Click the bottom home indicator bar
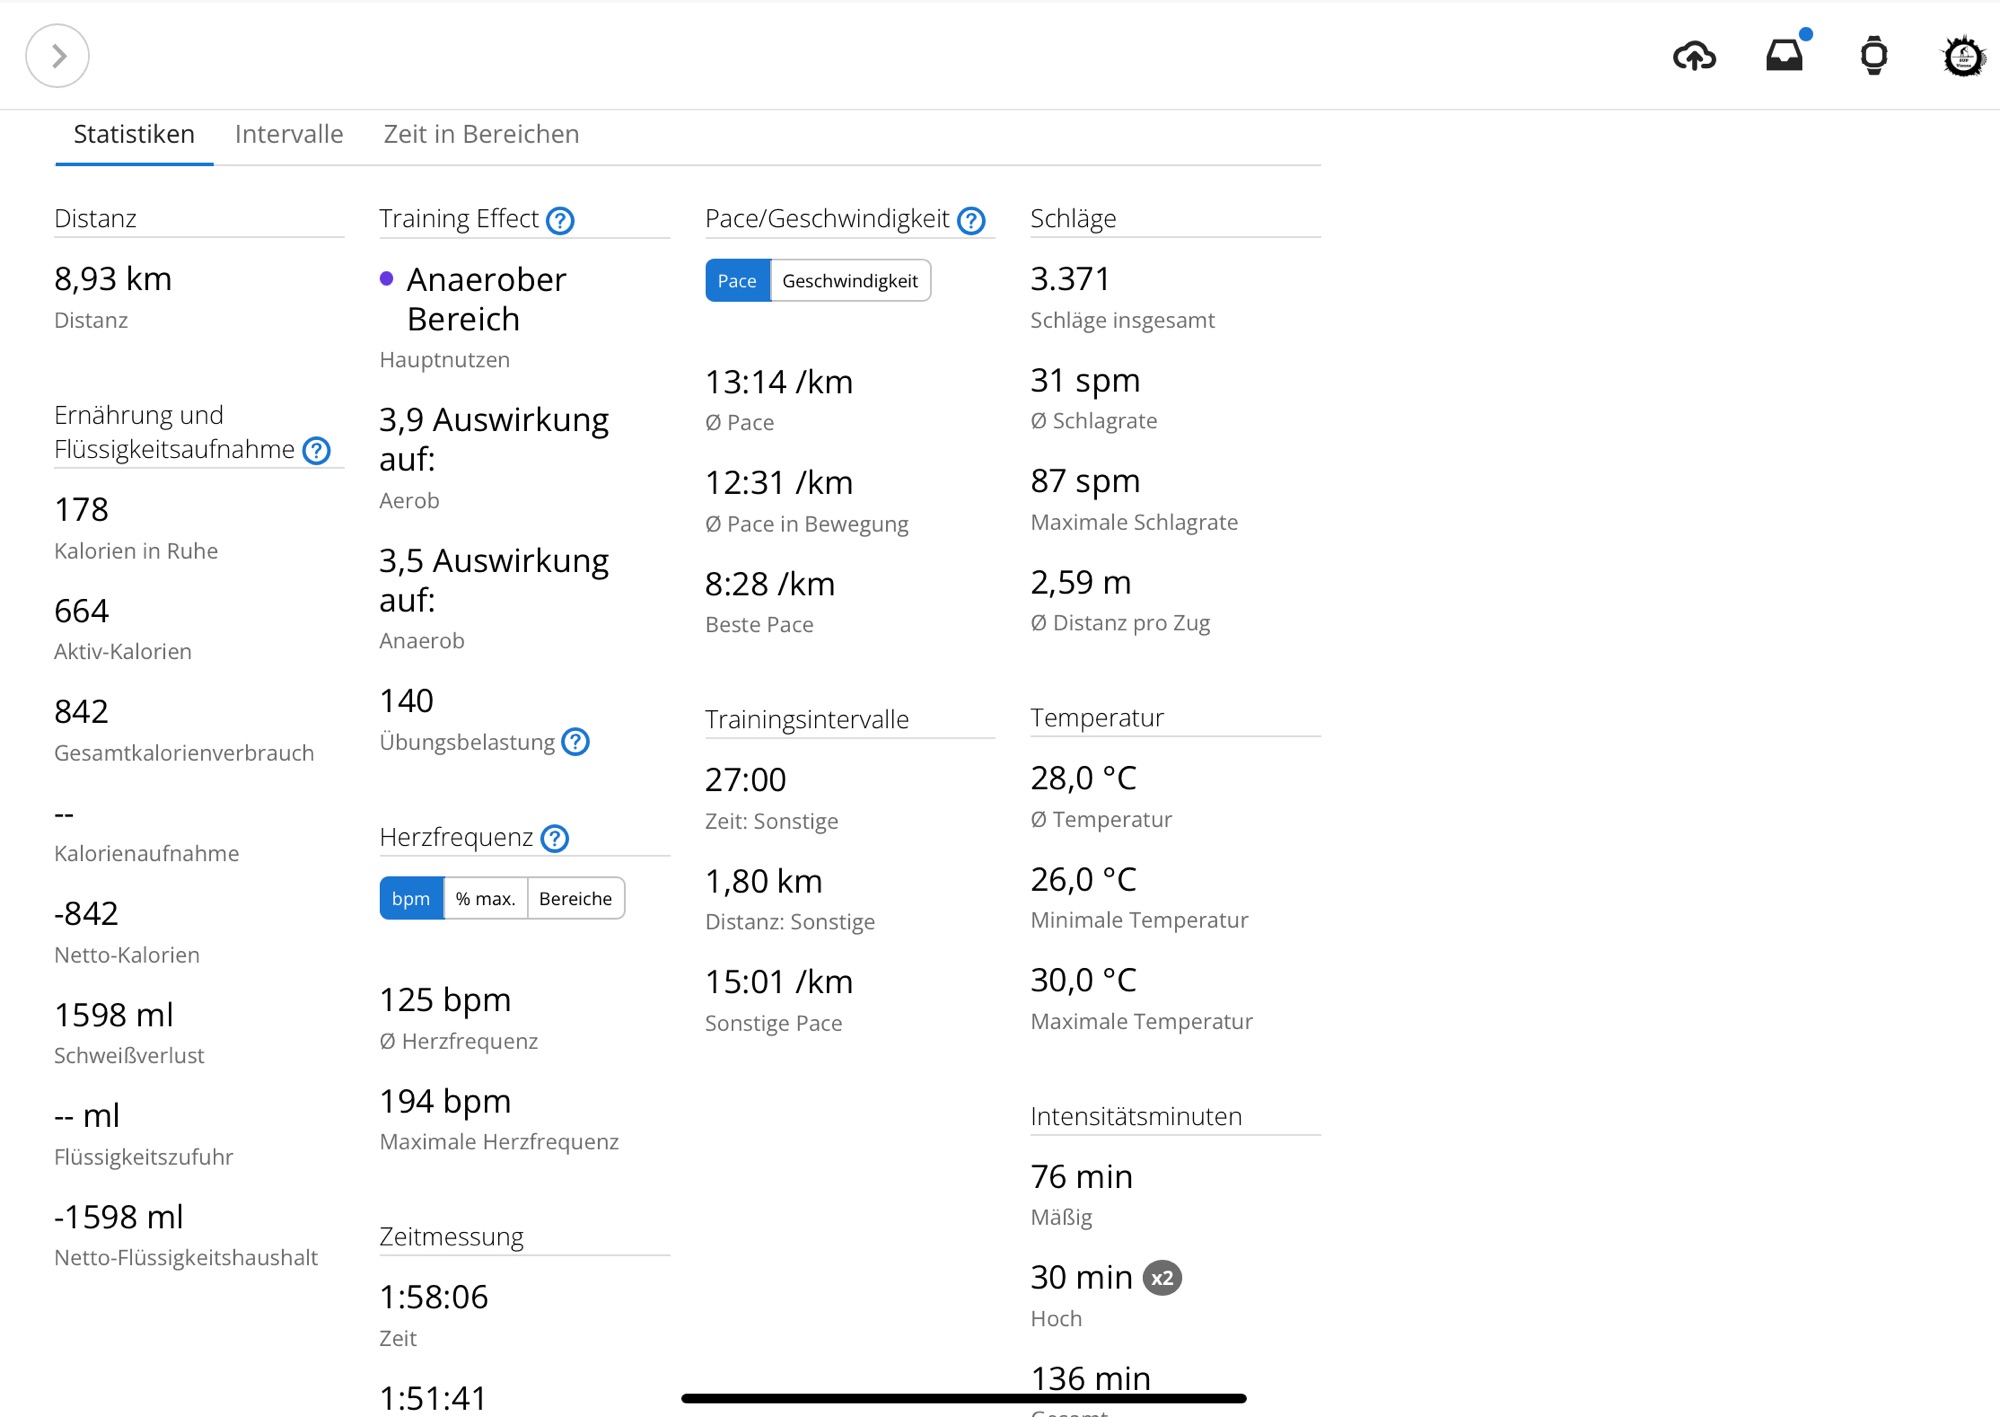 [x=963, y=1398]
